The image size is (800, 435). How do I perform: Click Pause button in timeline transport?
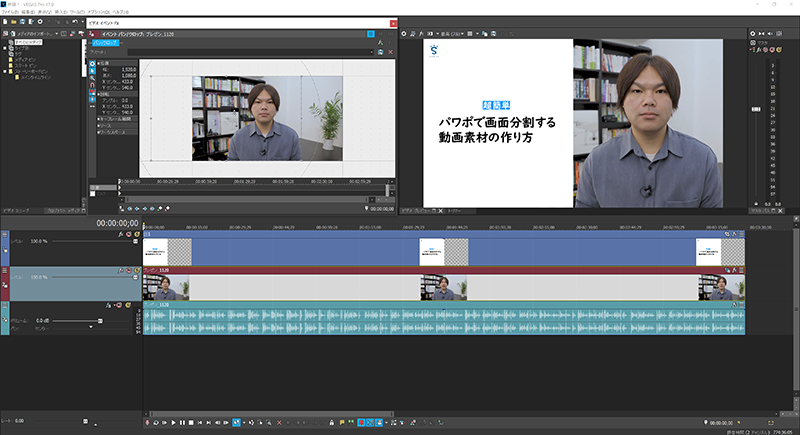182,422
